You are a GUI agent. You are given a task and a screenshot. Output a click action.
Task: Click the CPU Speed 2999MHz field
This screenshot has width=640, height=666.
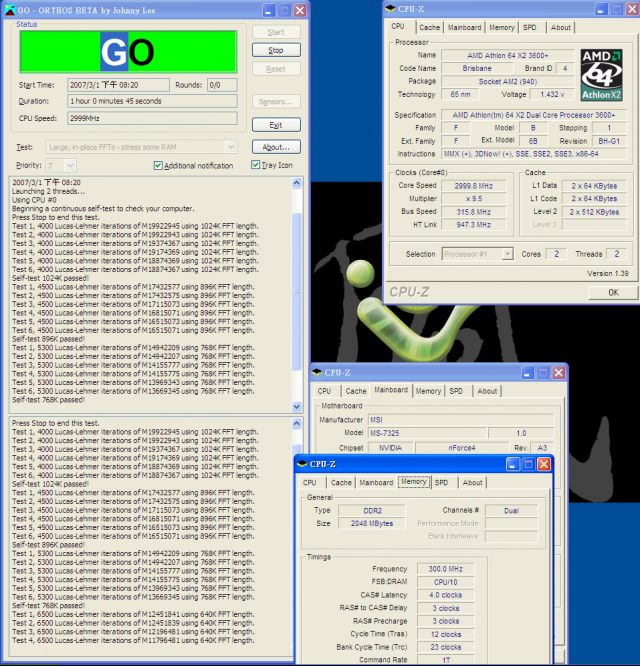[152, 118]
